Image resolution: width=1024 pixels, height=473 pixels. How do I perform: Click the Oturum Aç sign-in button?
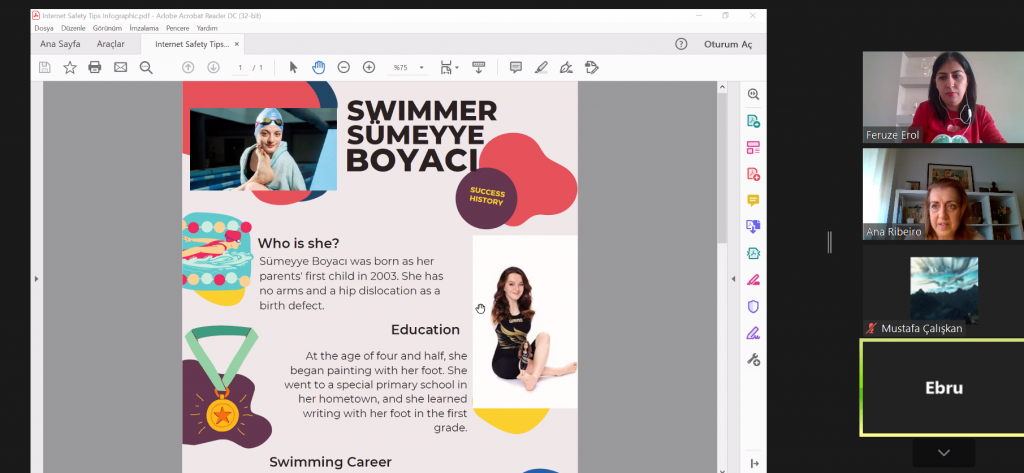tap(727, 44)
